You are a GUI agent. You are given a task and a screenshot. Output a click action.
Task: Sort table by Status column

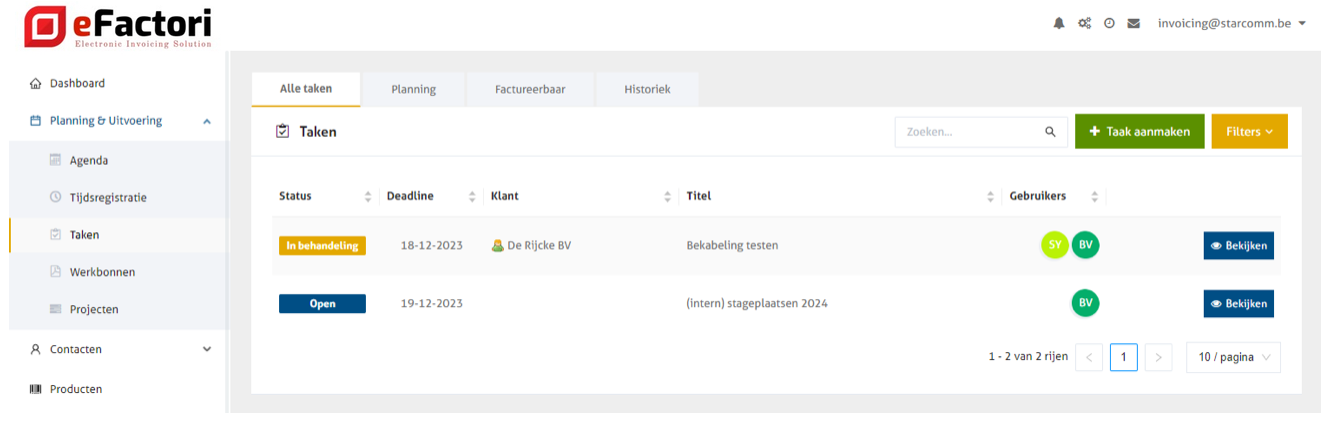coord(367,196)
